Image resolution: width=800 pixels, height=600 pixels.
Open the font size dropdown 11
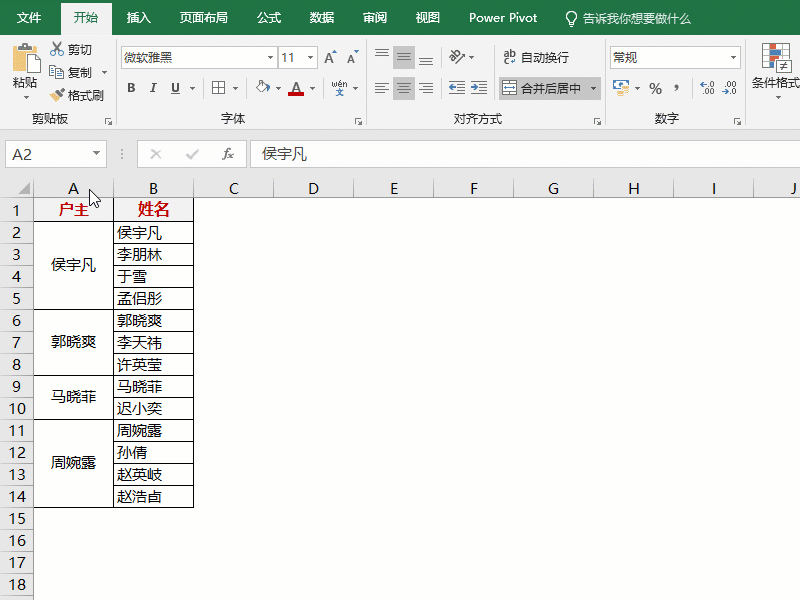click(310, 58)
